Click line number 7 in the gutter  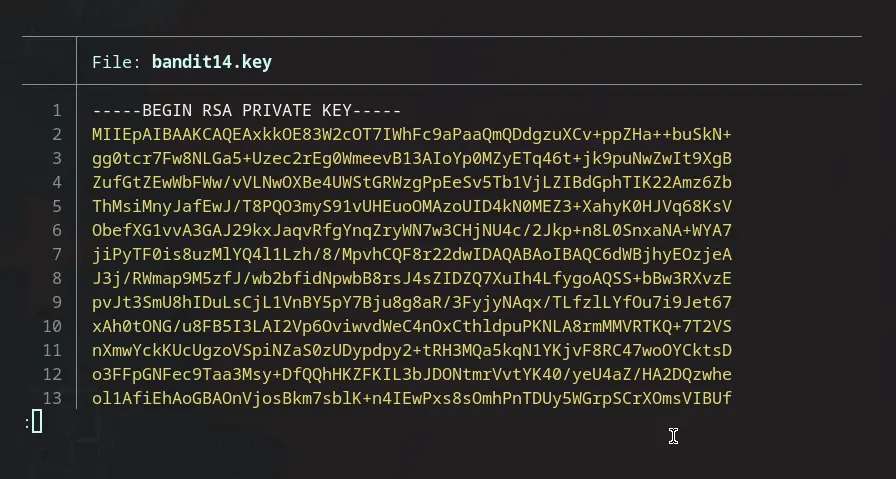tap(57, 255)
